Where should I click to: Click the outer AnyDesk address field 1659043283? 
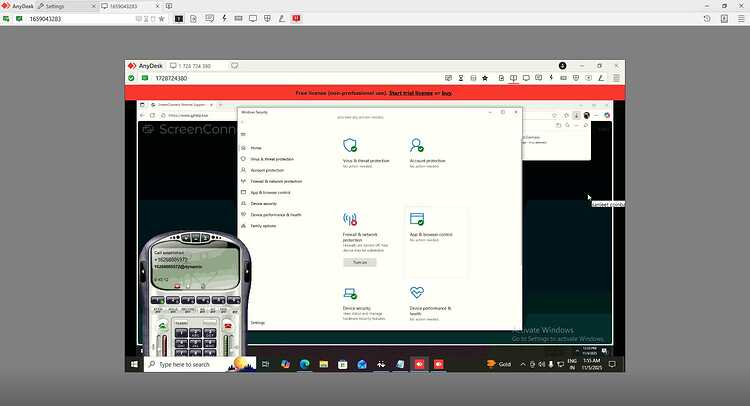[79, 19]
